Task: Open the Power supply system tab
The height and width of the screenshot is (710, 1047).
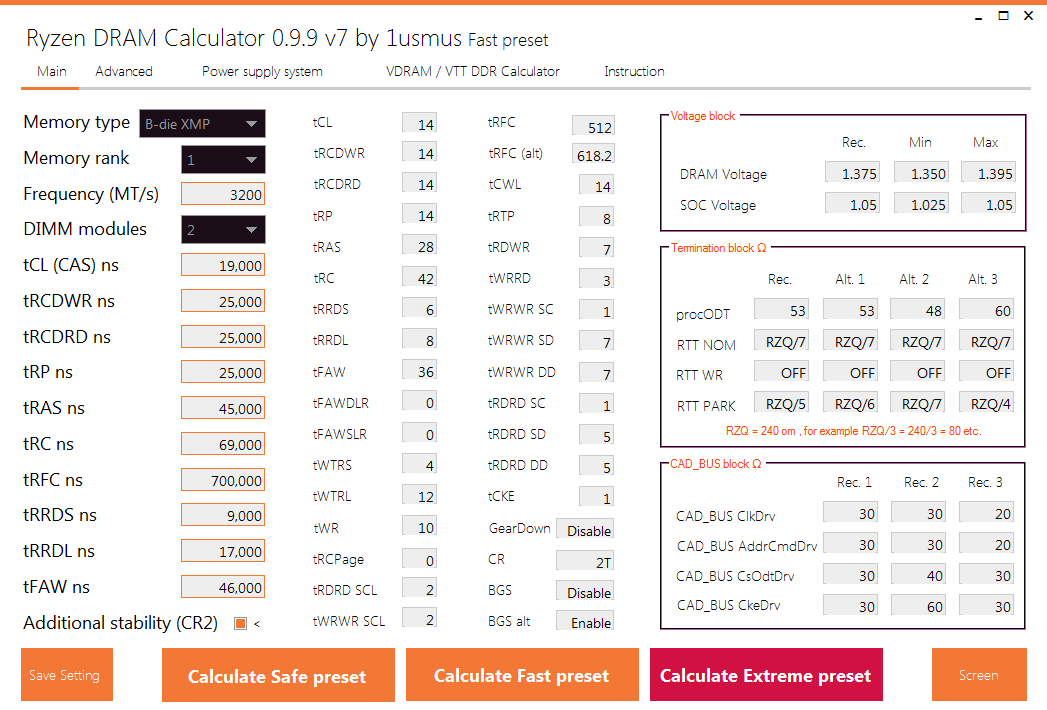Action: click(x=262, y=71)
